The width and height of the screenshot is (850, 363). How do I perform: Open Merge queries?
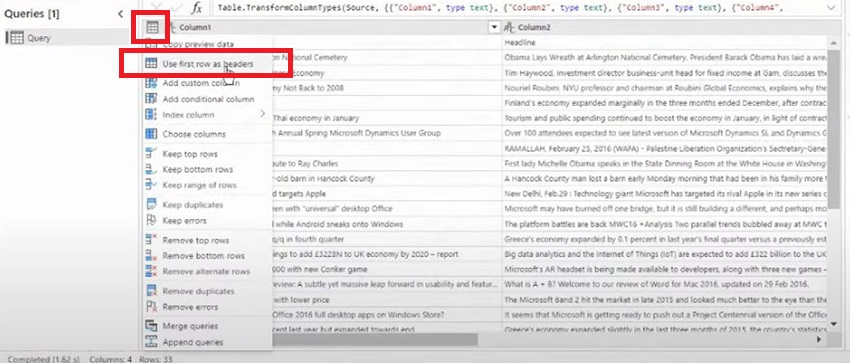coord(190,326)
